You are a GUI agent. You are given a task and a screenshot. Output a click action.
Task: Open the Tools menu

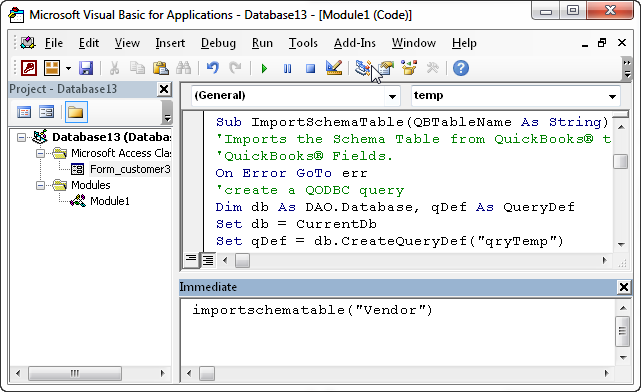pyautogui.click(x=303, y=43)
